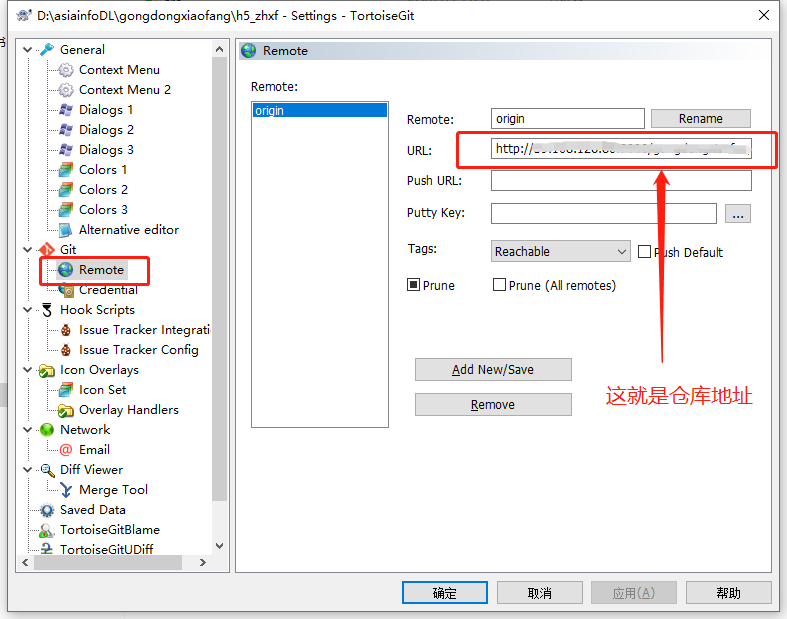Image resolution: width=787 pixels, height=619 pixels.
Task: Click the Merge Tool arrow icon
Action: click(66, 490)
